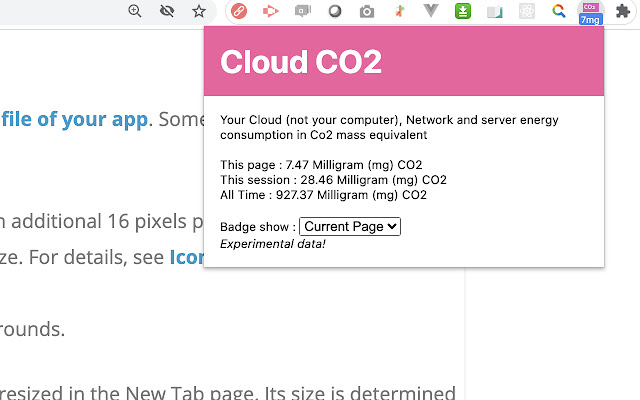Open the Badge show Current Page dropdown

[x=350, y=227]
